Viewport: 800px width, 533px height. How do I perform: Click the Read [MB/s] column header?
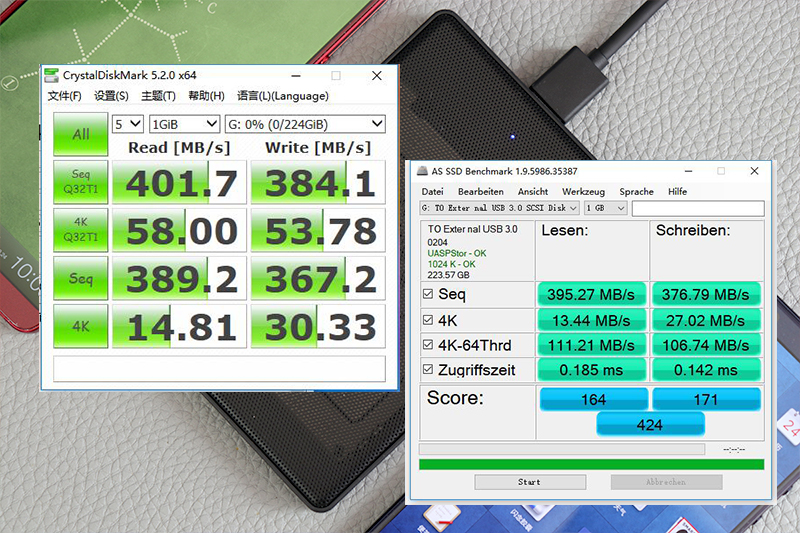point(179,147)
